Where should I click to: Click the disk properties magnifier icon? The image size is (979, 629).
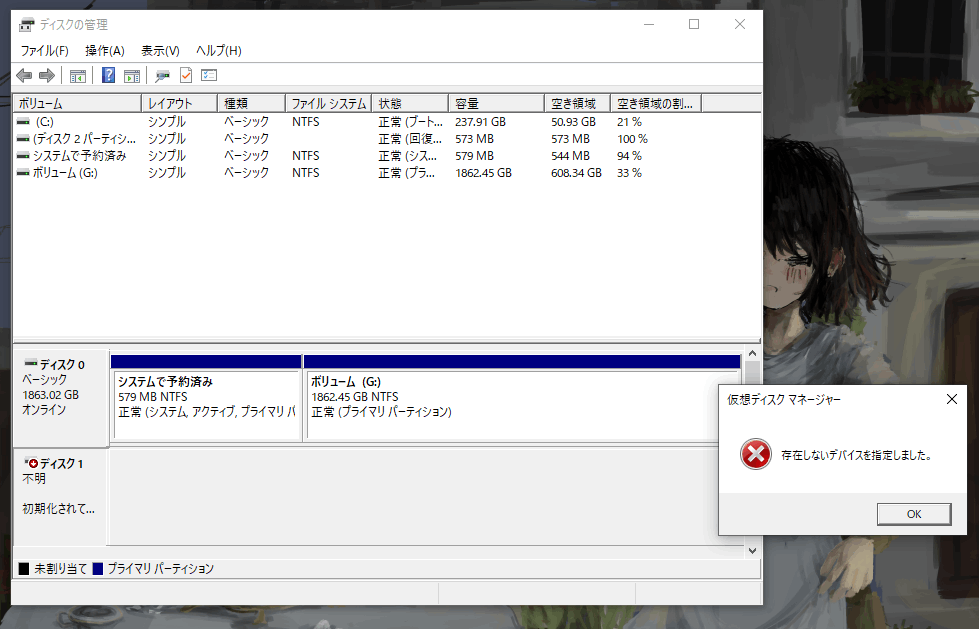(x=162, y=75)
